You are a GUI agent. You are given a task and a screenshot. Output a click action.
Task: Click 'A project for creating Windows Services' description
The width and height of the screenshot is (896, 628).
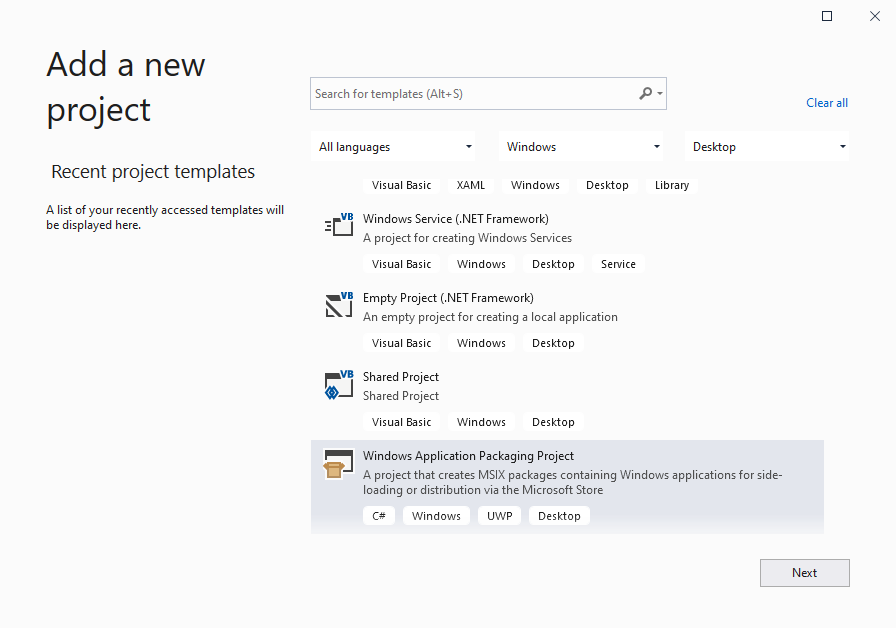coord(467,238)
